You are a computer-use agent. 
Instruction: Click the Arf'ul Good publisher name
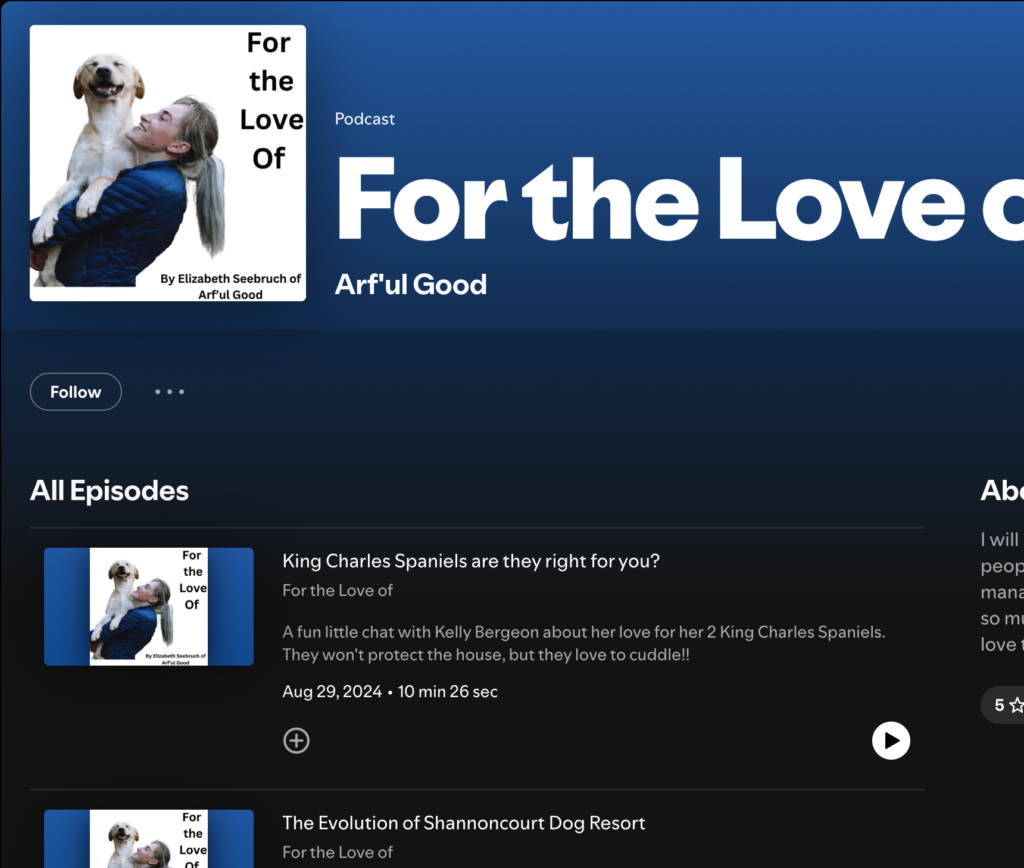click(411, 285)
